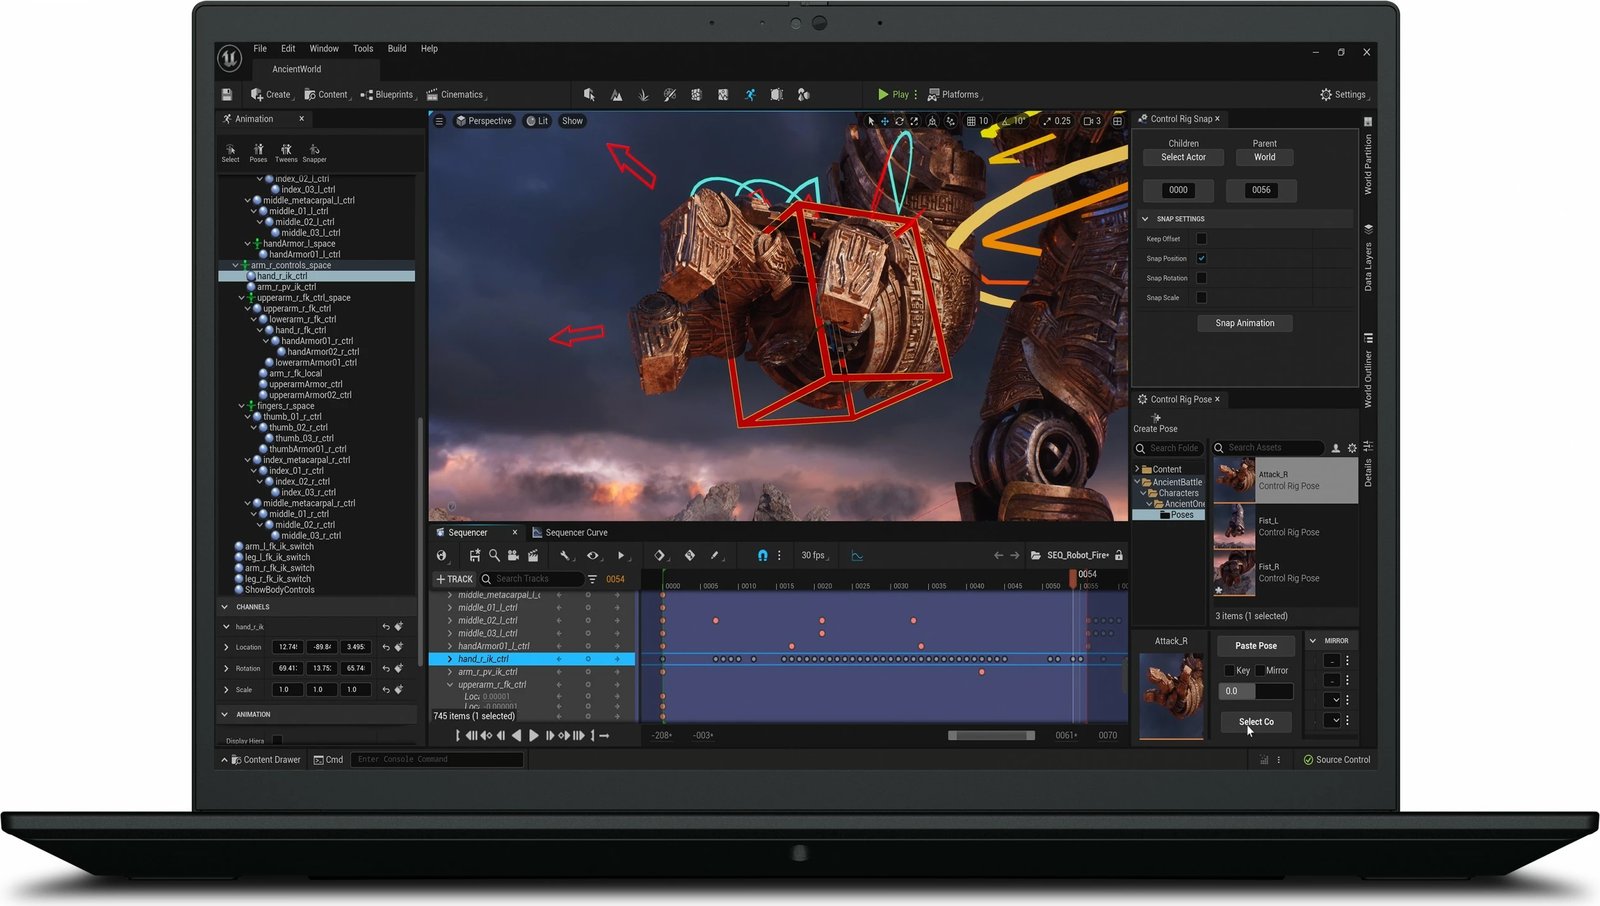Click the Sequencer snapping magnet icon
The image size is (1600, 906).
click(762, 555)
